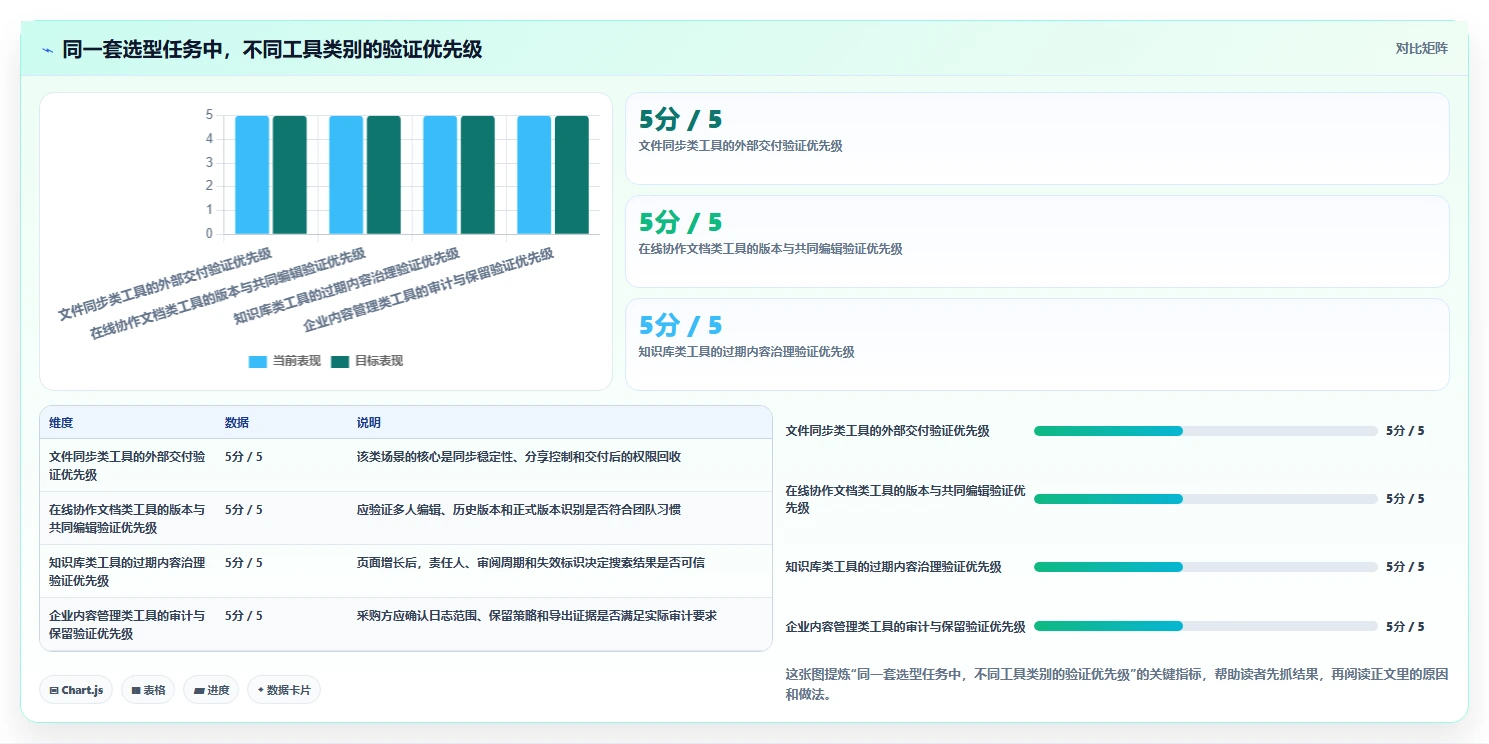The width and height of the screenshot is (1489, 744).
Task: Click the 5分 / 5 value after the 企业内容管理 progress bar
Action: (x=1405, y=627)
